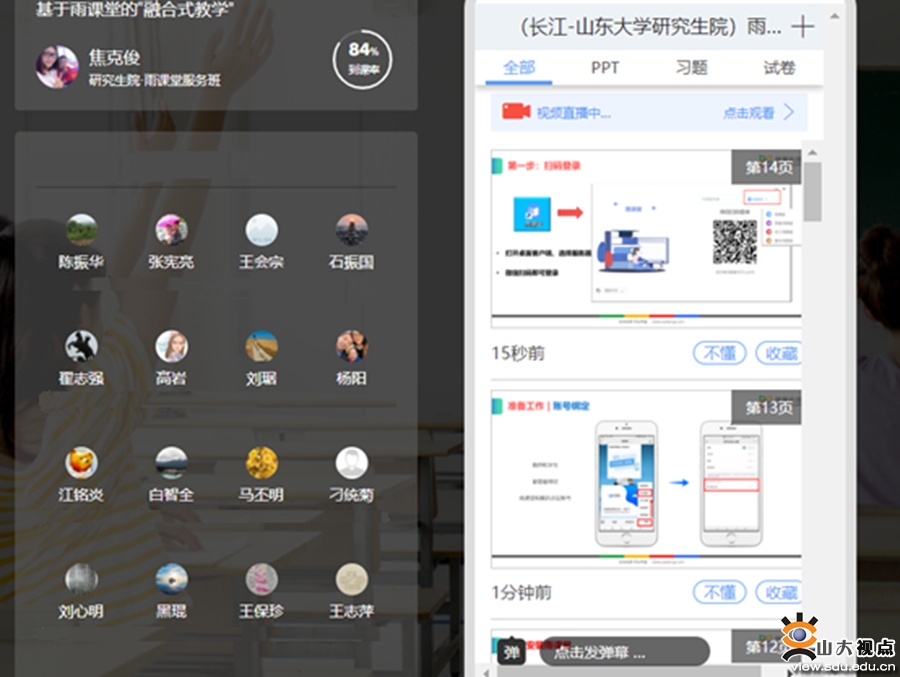The image size is (900, 677).
Task: Open 高岩's avatar
Action: click(171, 346)
